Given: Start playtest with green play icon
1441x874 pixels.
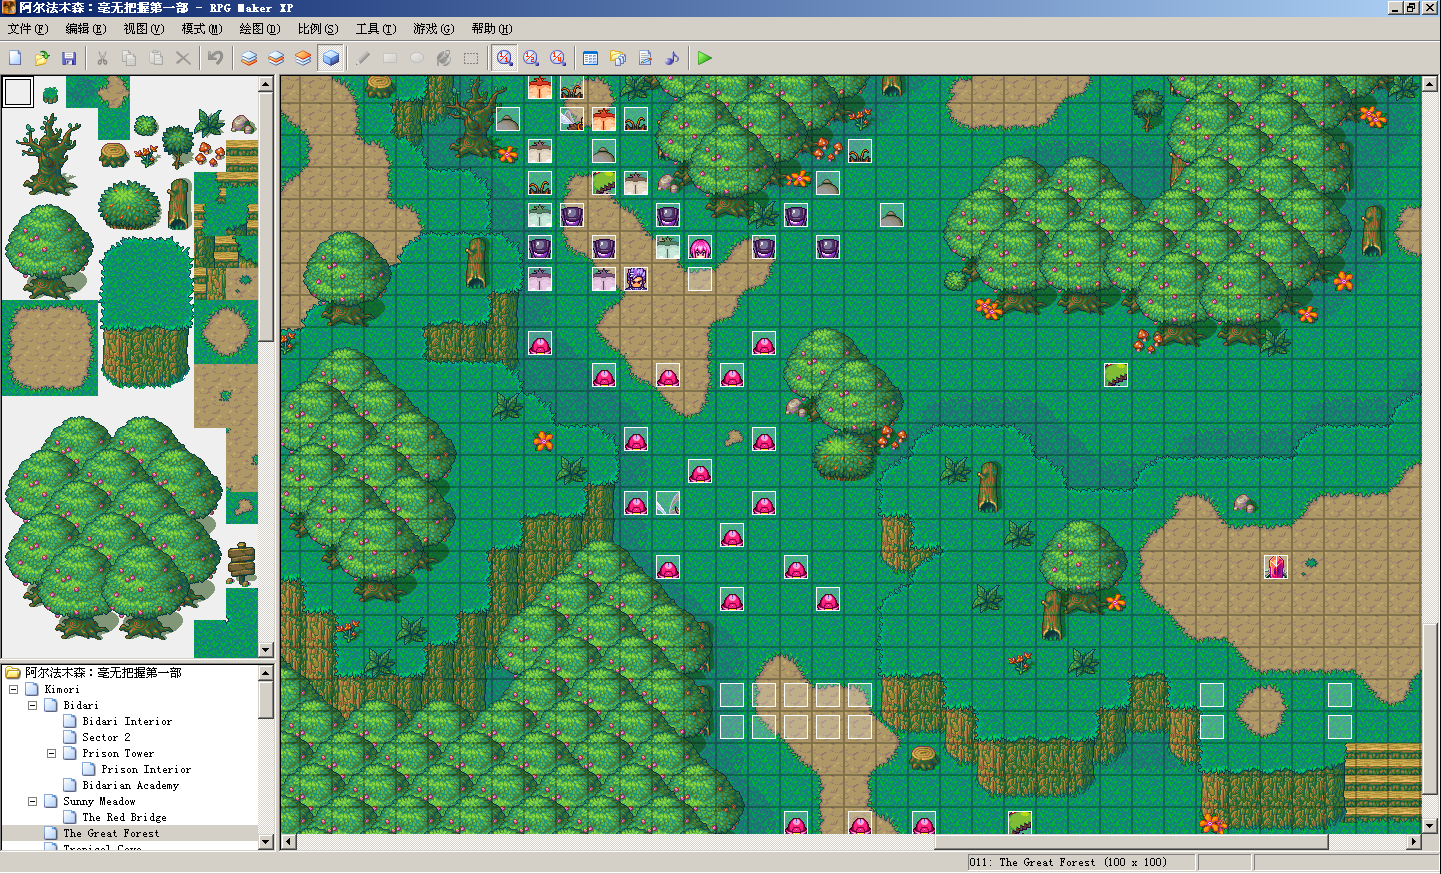Looking at the screenshot, I should [x=705, y=58].
